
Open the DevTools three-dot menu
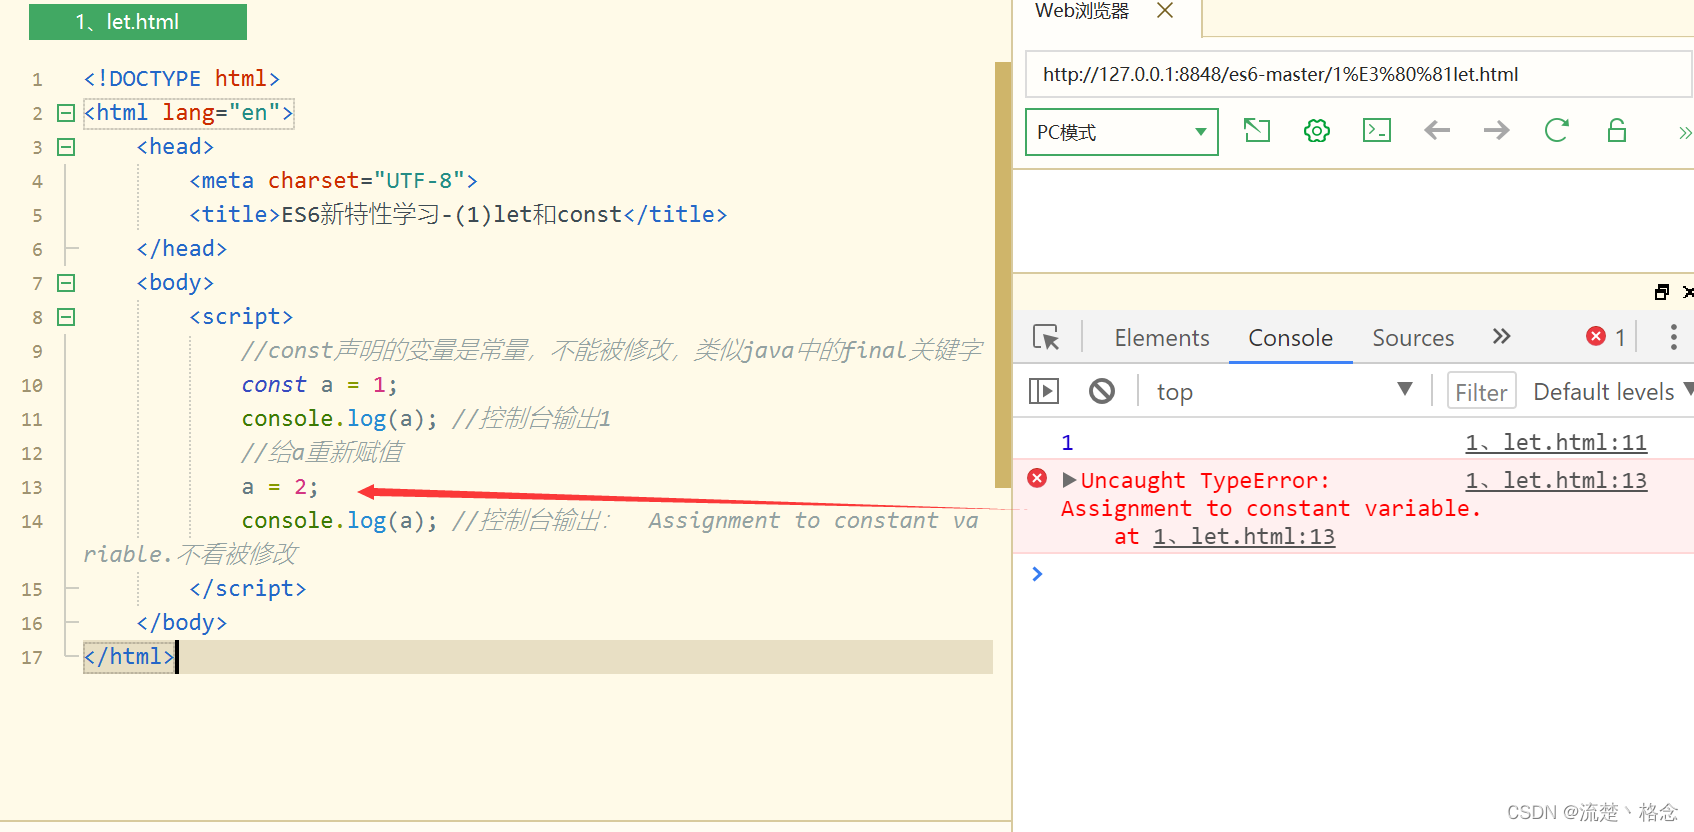click(1673, 337)
